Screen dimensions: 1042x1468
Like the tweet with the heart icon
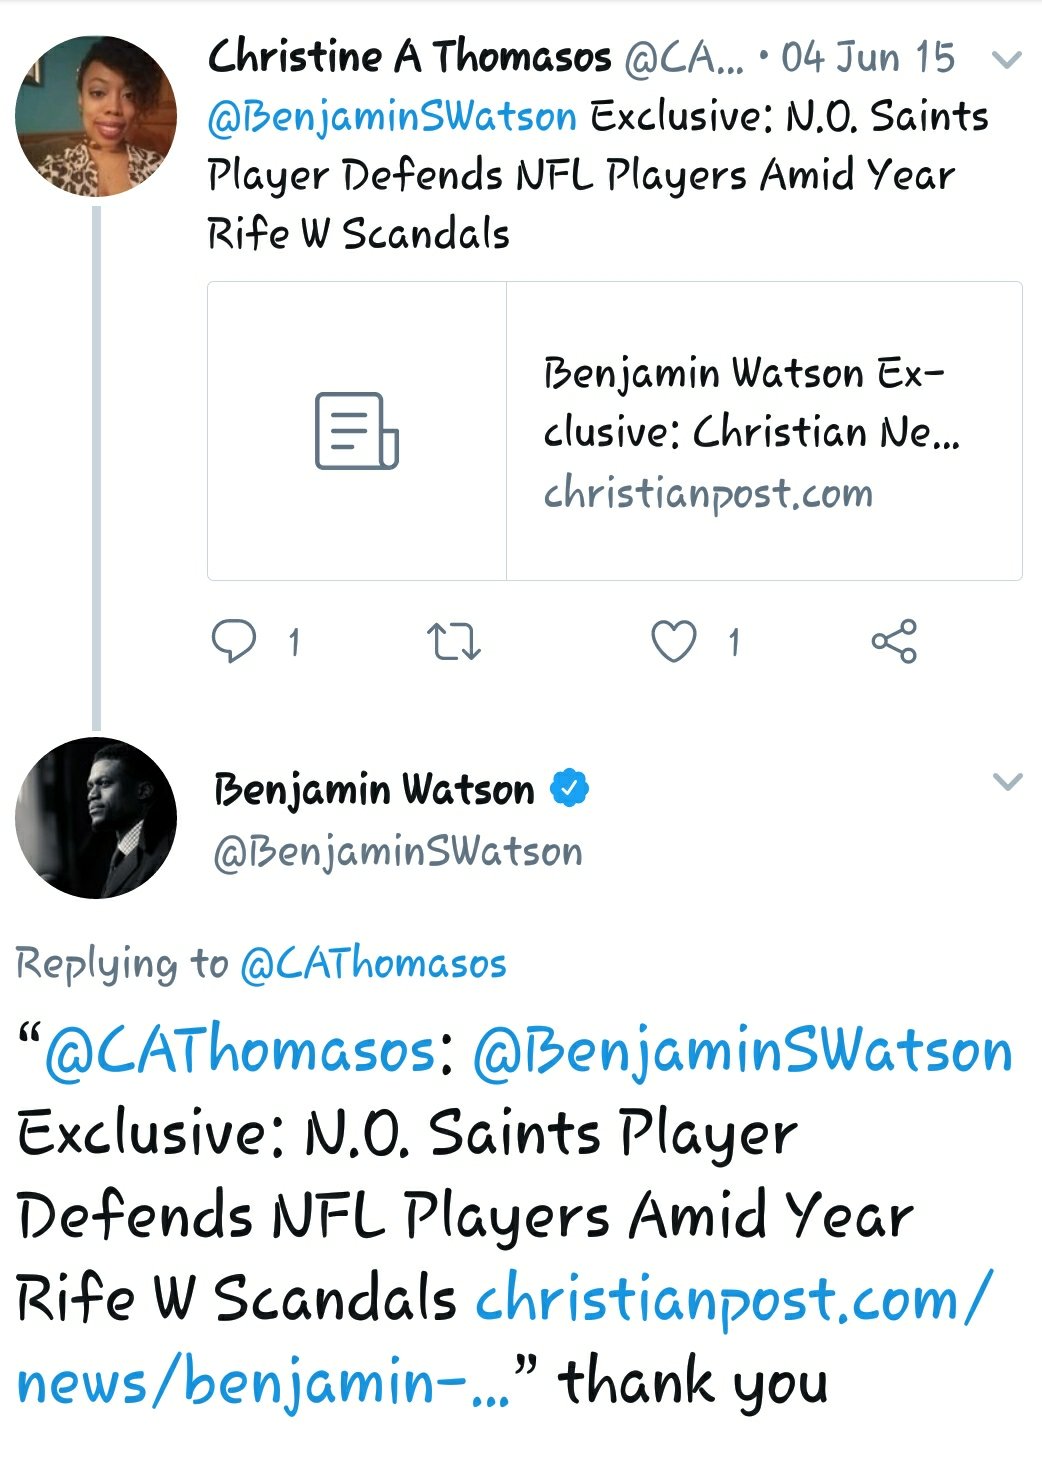coord(674,641)
